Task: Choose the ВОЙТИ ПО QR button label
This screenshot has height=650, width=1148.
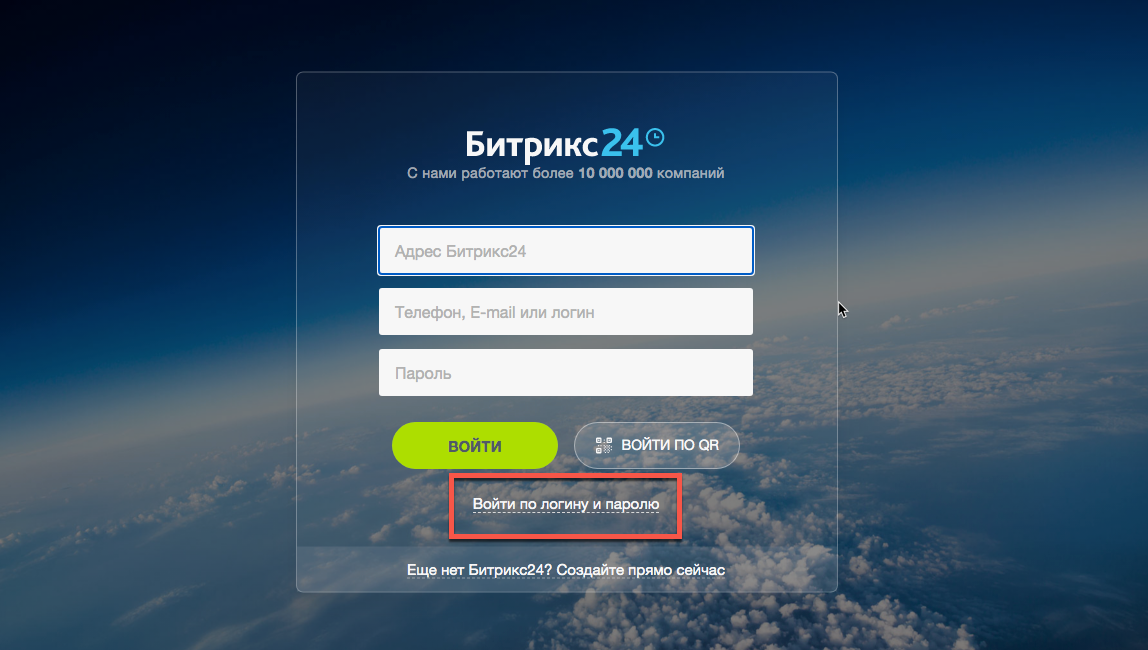Action: click(x=670, y=445)
